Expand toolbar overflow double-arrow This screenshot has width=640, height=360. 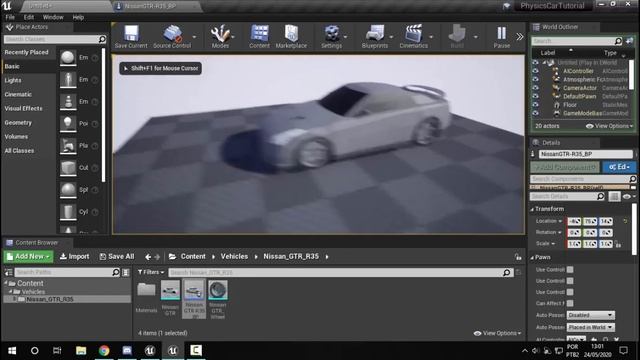520,36
